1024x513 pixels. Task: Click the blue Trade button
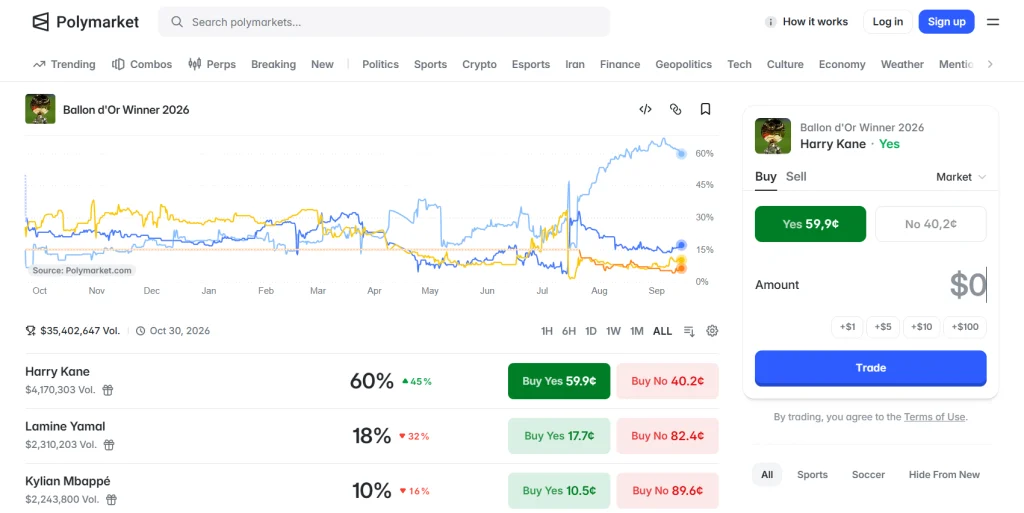point(871,368)
